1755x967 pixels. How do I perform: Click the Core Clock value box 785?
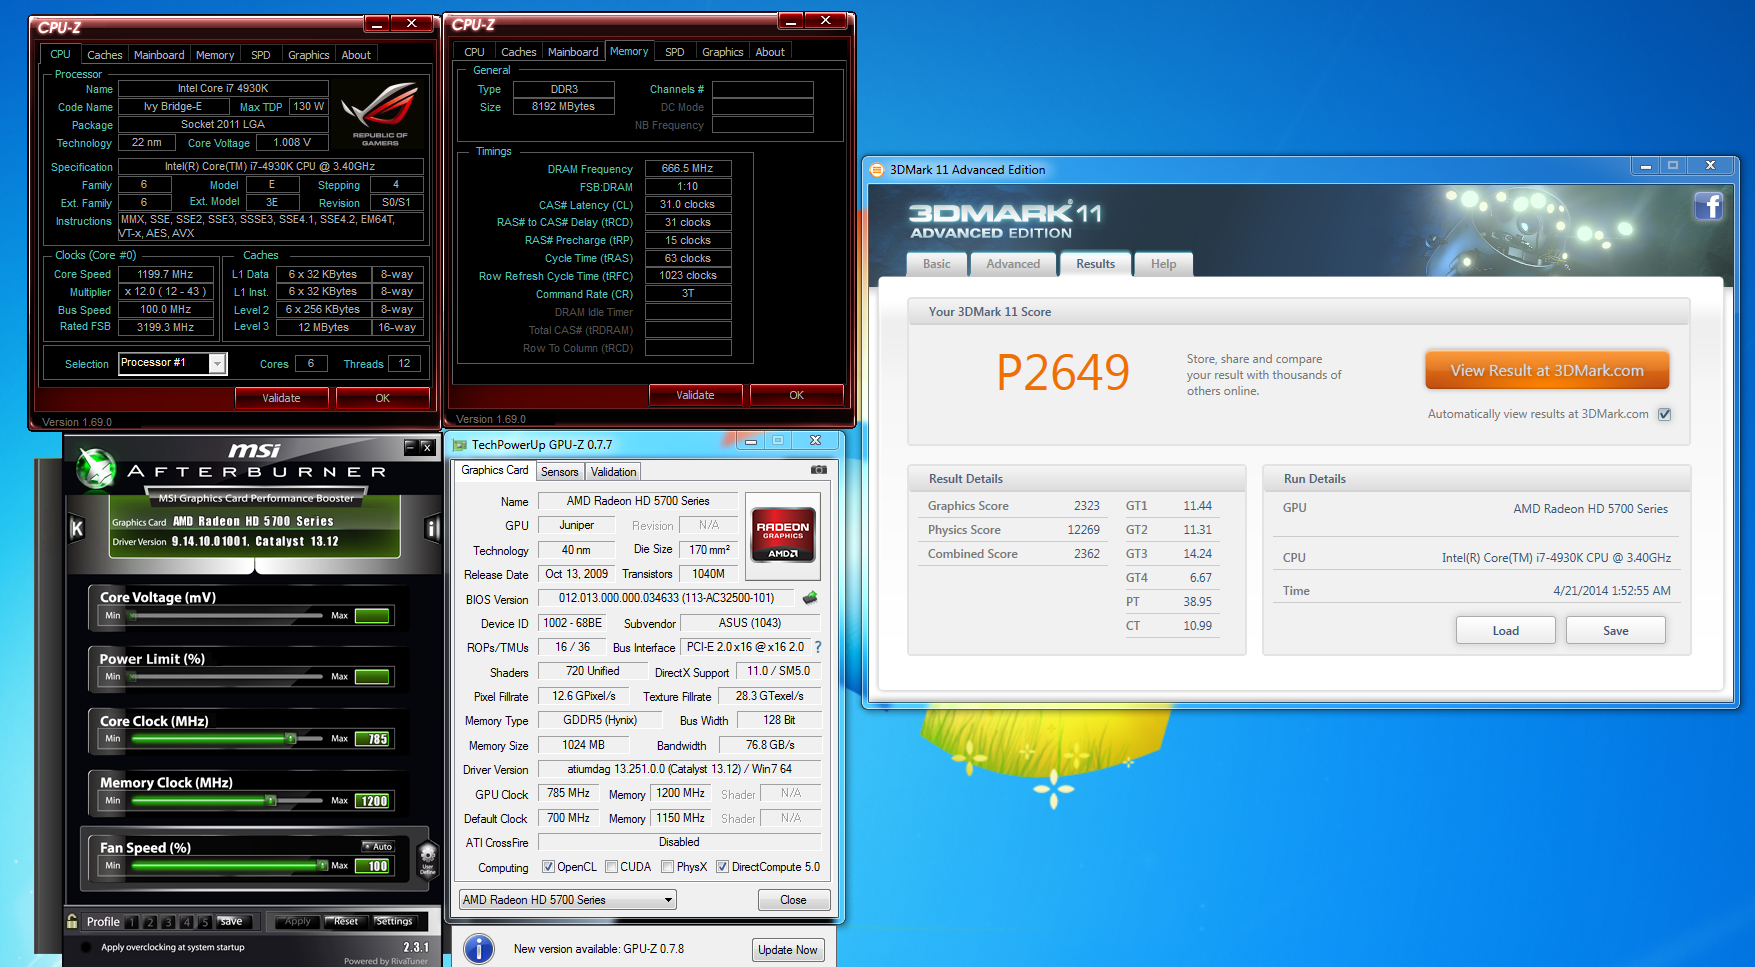tap(373, 739)
